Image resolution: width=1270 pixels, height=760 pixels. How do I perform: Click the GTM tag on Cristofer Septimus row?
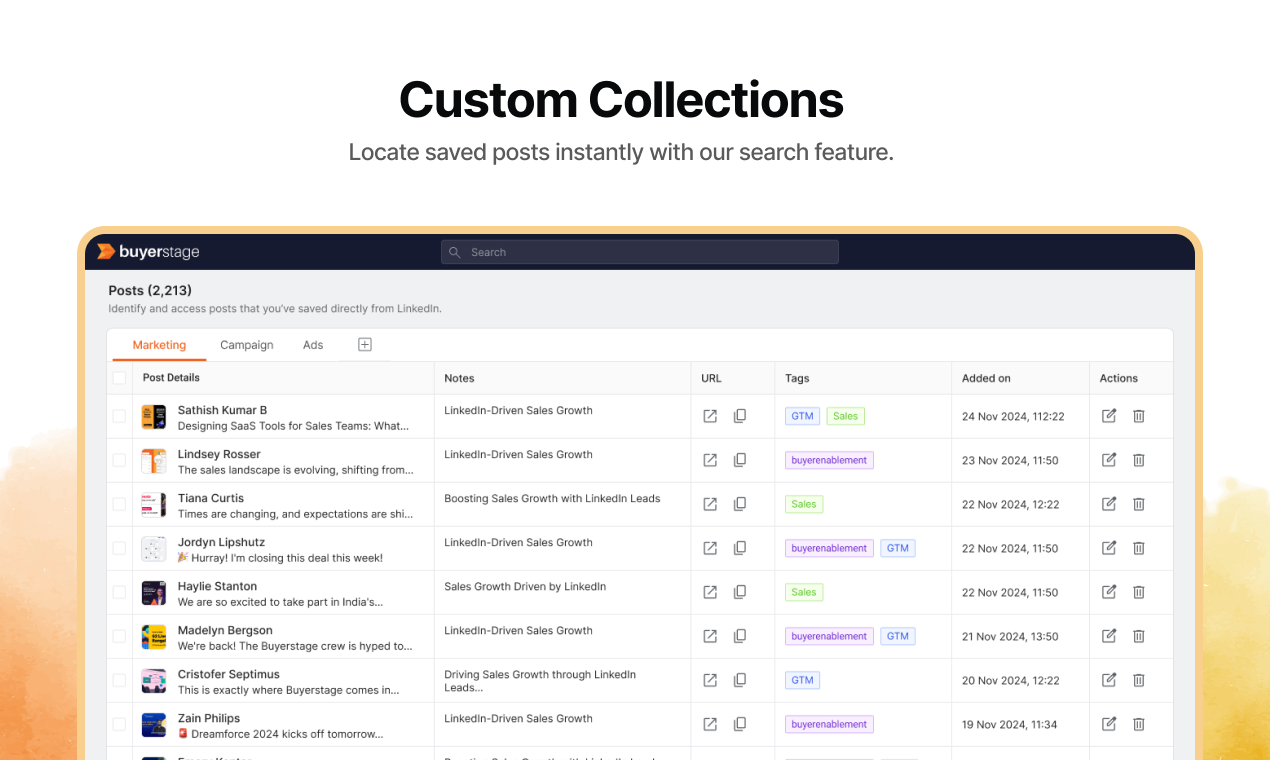(803, 680)
